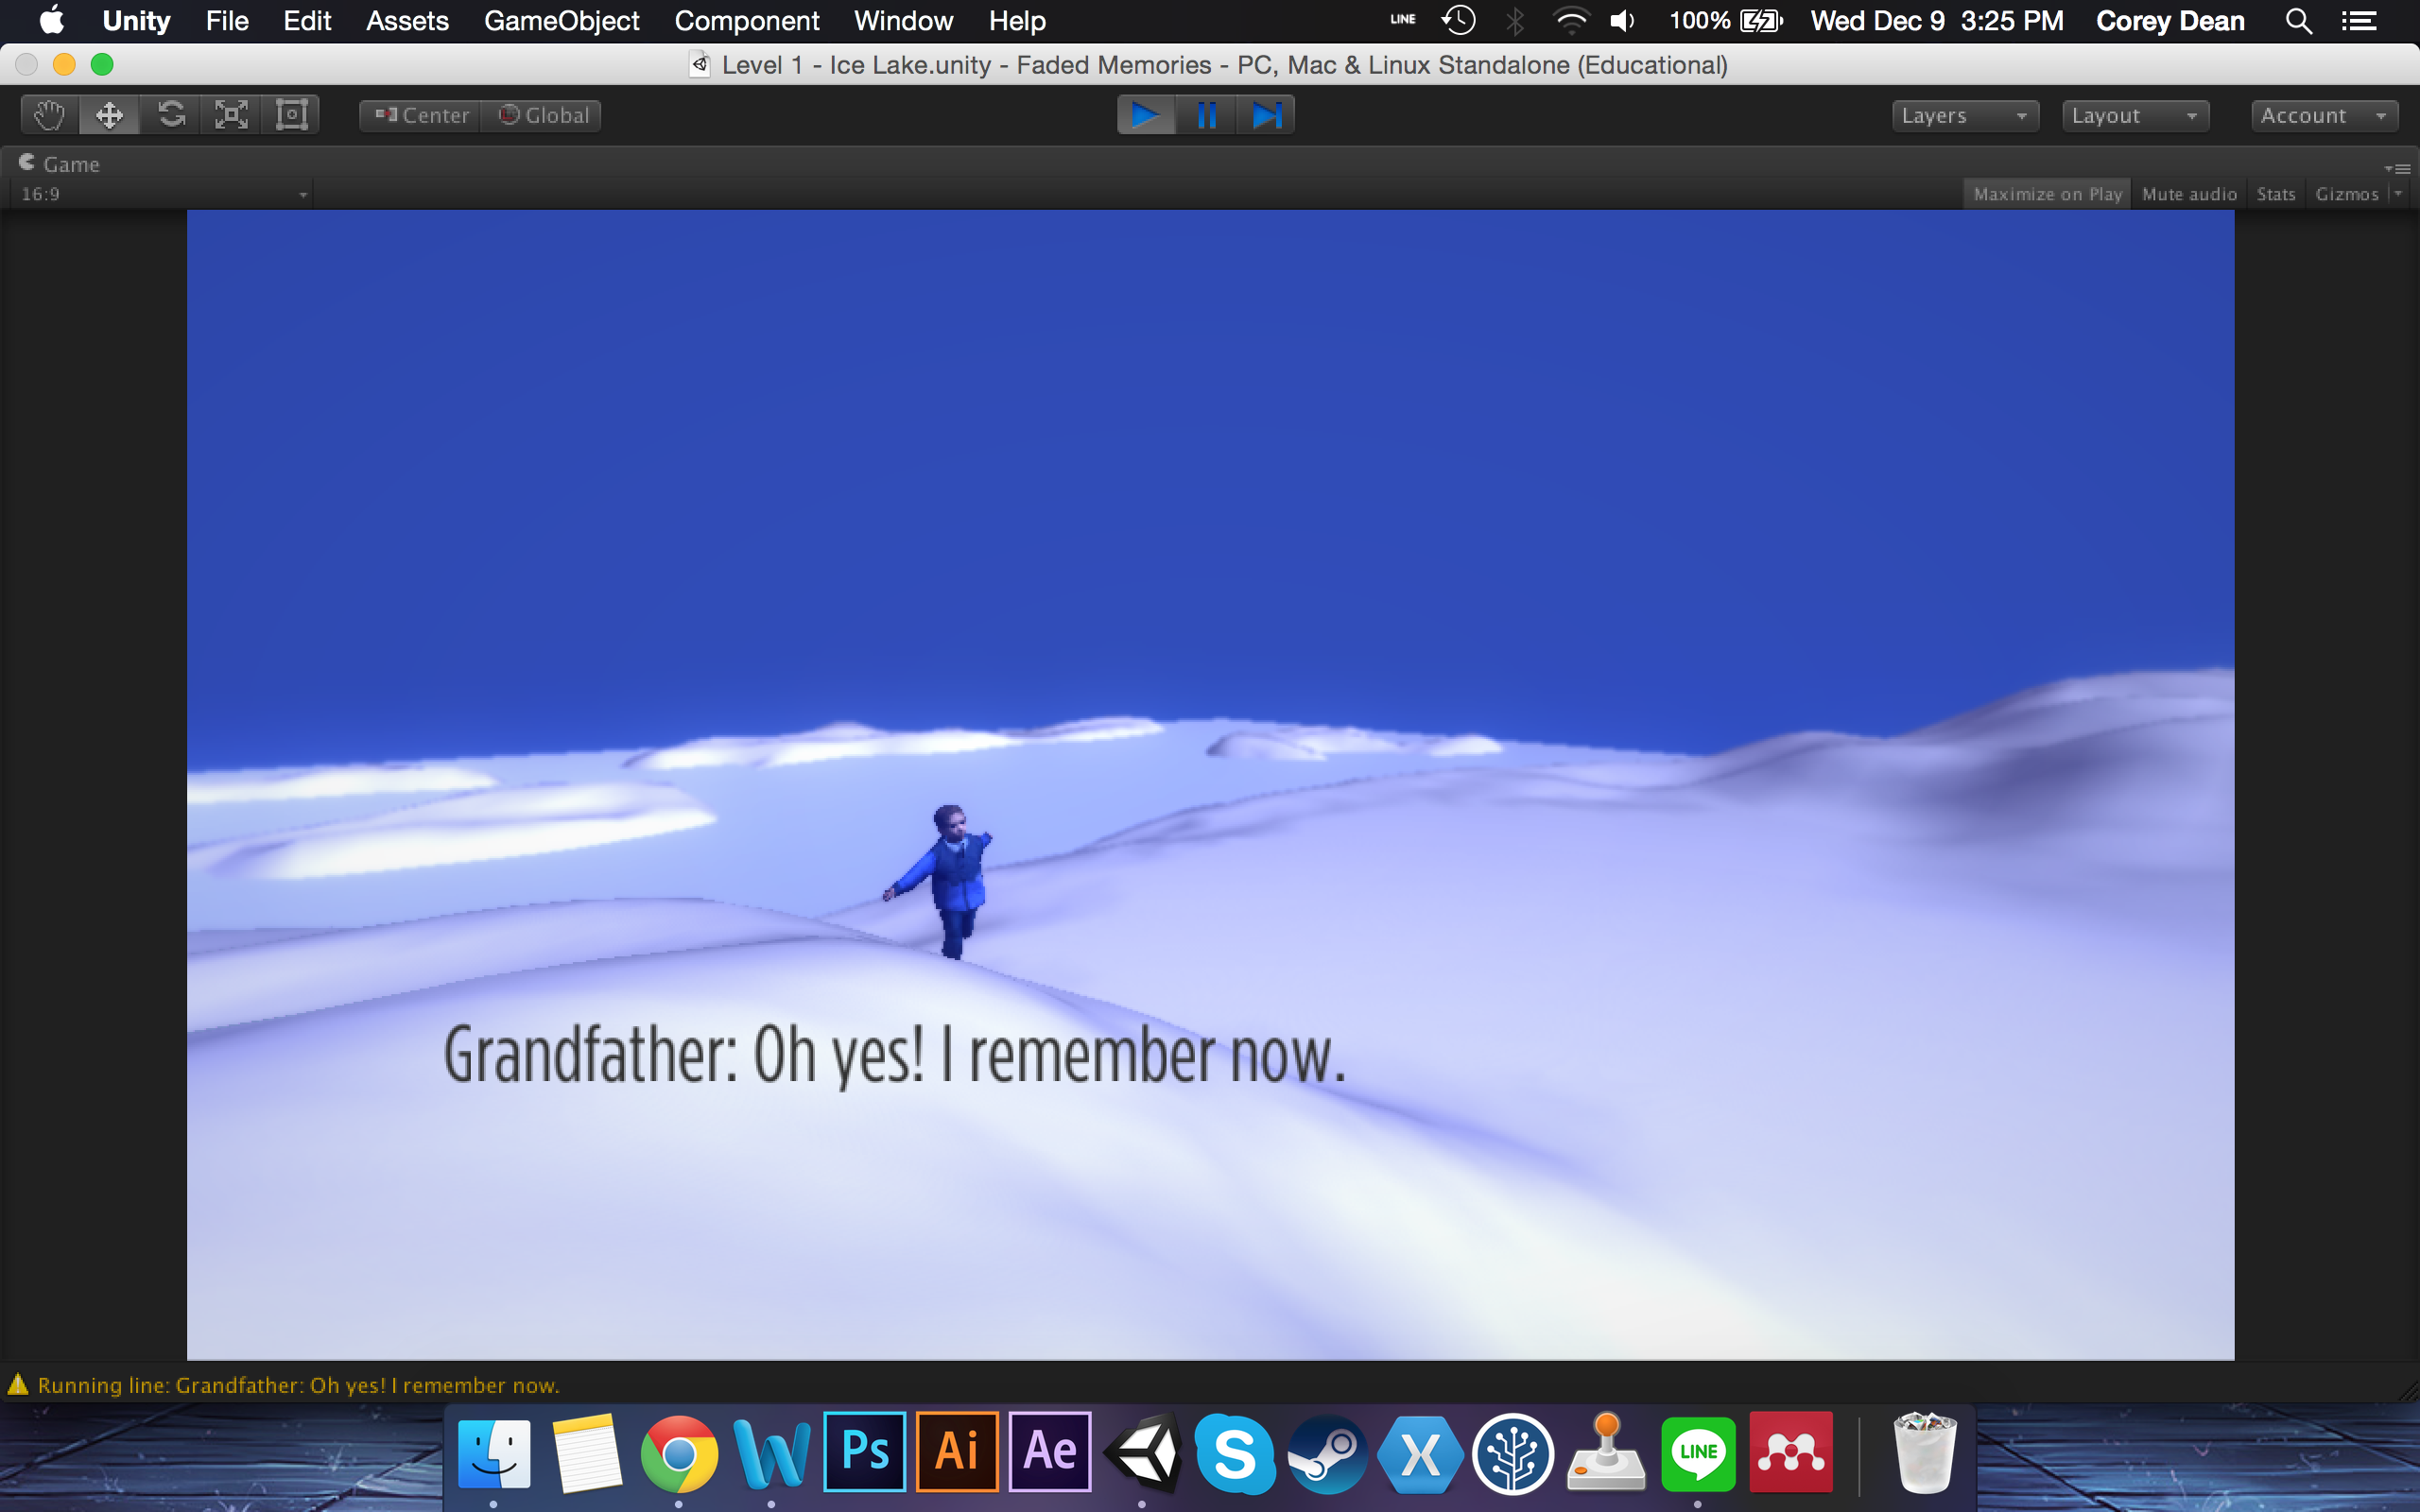Open the Layers dropdown
The width and height of the screenshot is (2420, 1512).
coord(1964,116)
